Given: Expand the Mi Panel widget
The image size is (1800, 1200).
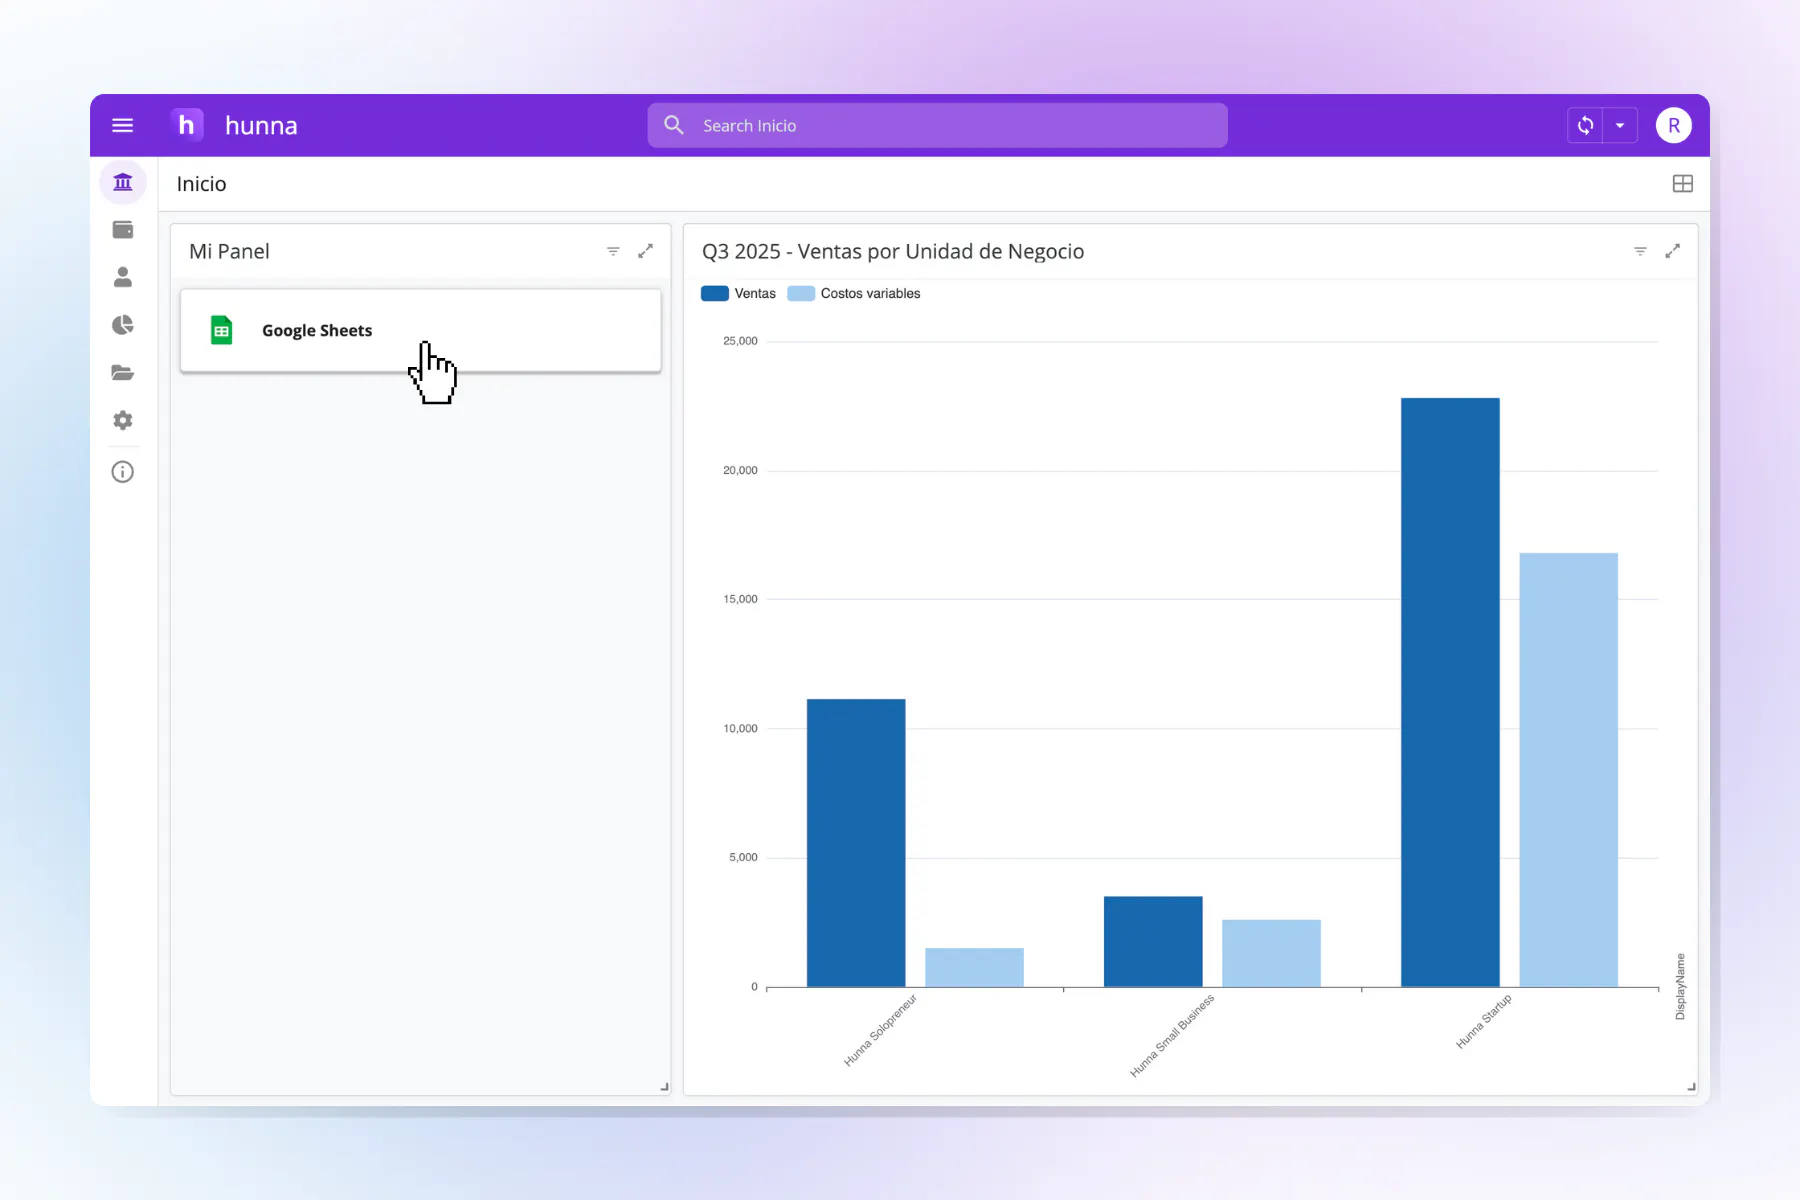Looking at the screenshot, I should [646, 251].
